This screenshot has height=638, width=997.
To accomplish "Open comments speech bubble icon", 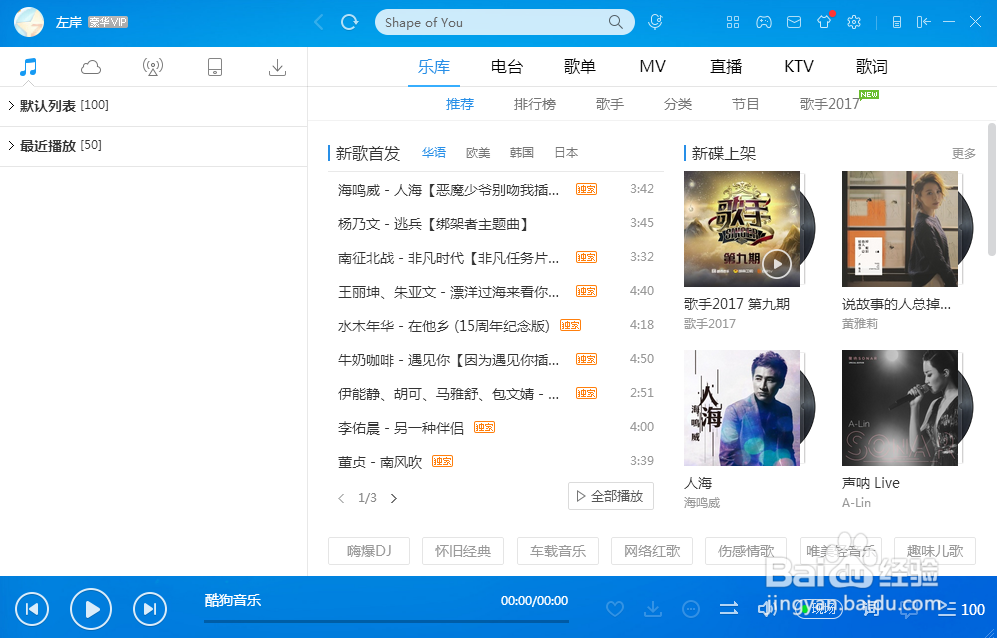I will [909, 609].
